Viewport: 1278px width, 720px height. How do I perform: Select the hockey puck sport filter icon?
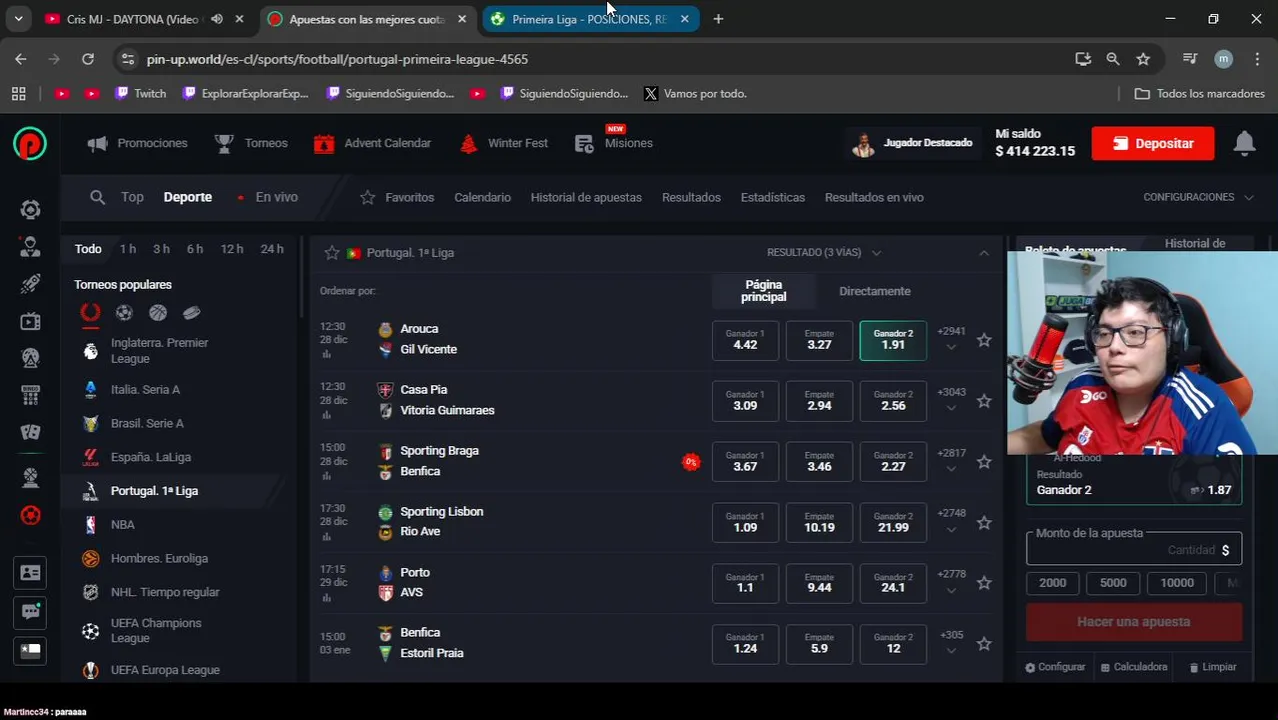(192, 313)
